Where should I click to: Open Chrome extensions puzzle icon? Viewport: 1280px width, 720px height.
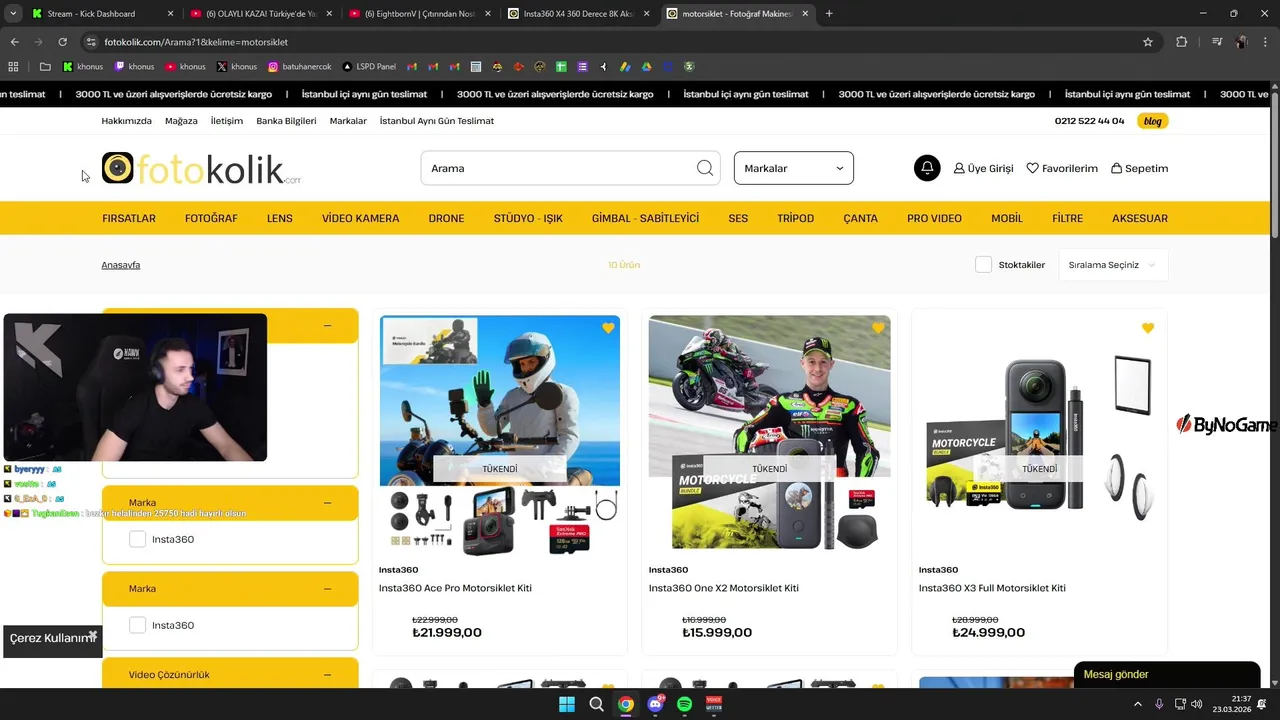point(1182,42)
